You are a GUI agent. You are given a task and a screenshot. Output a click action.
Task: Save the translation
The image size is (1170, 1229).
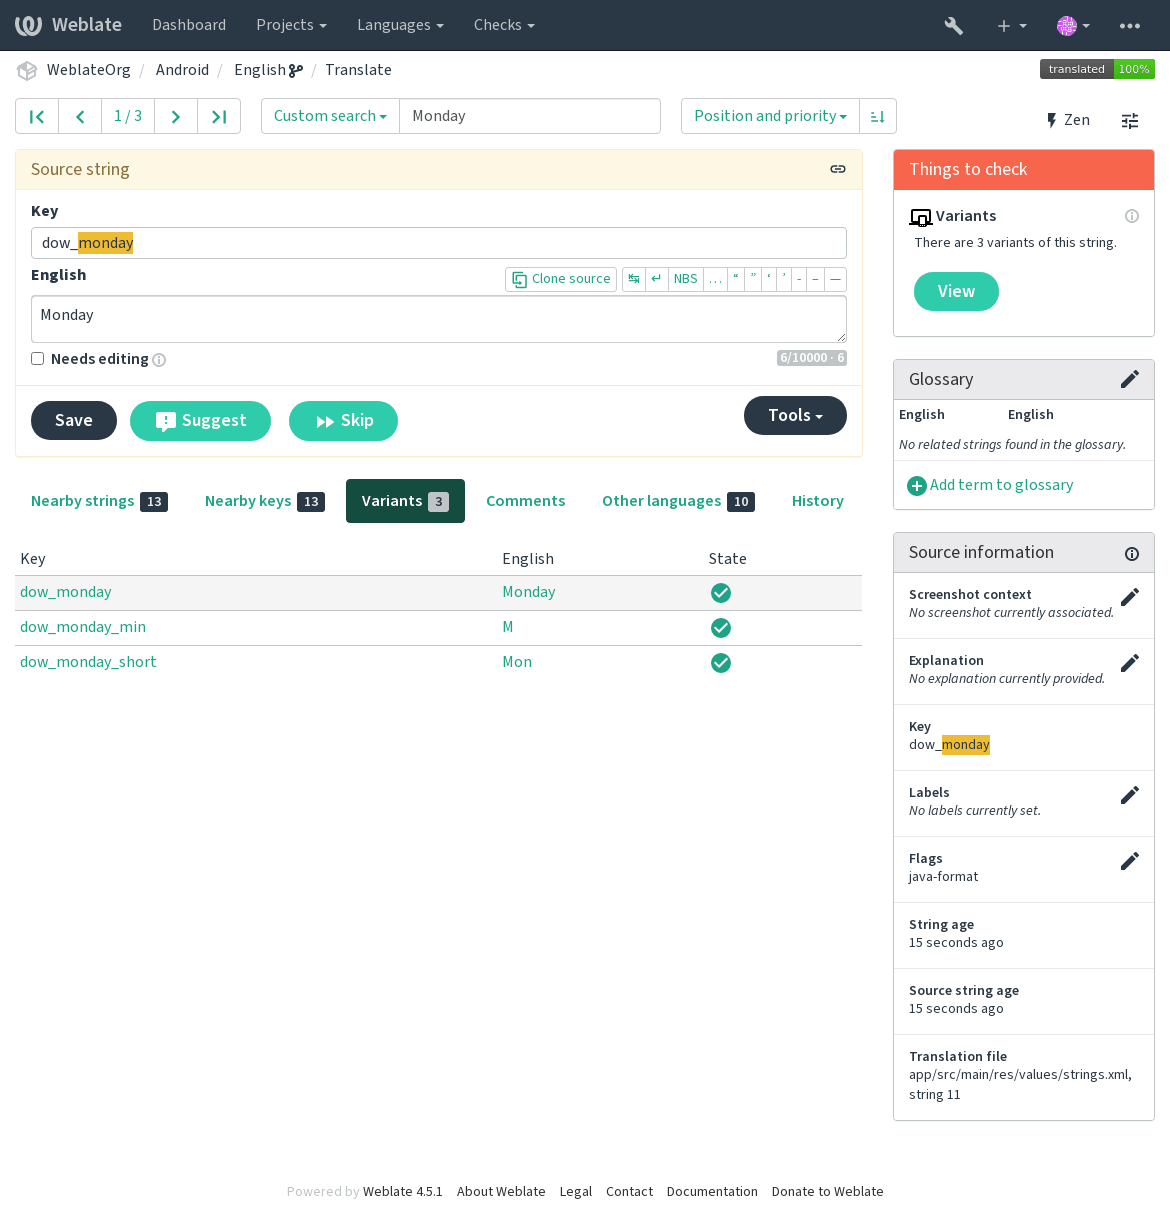click(x=74, y=421)
